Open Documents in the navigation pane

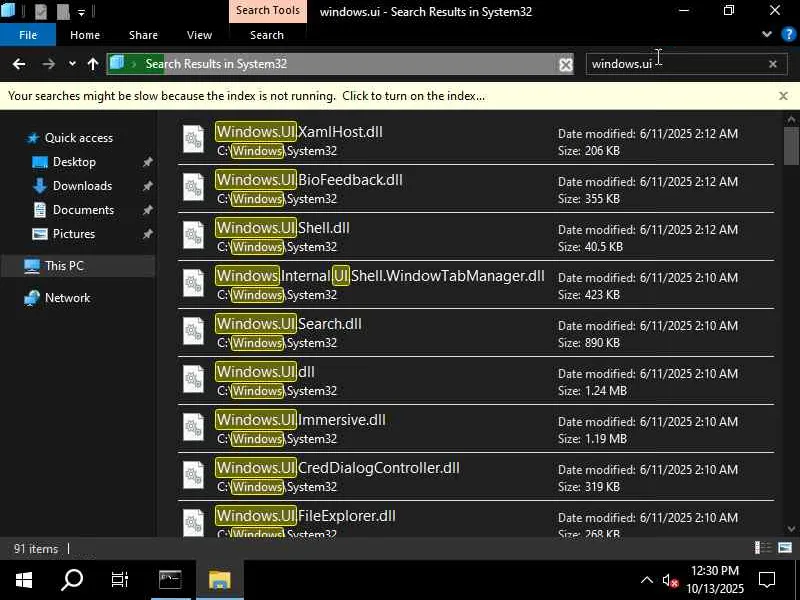pos(83,210)
